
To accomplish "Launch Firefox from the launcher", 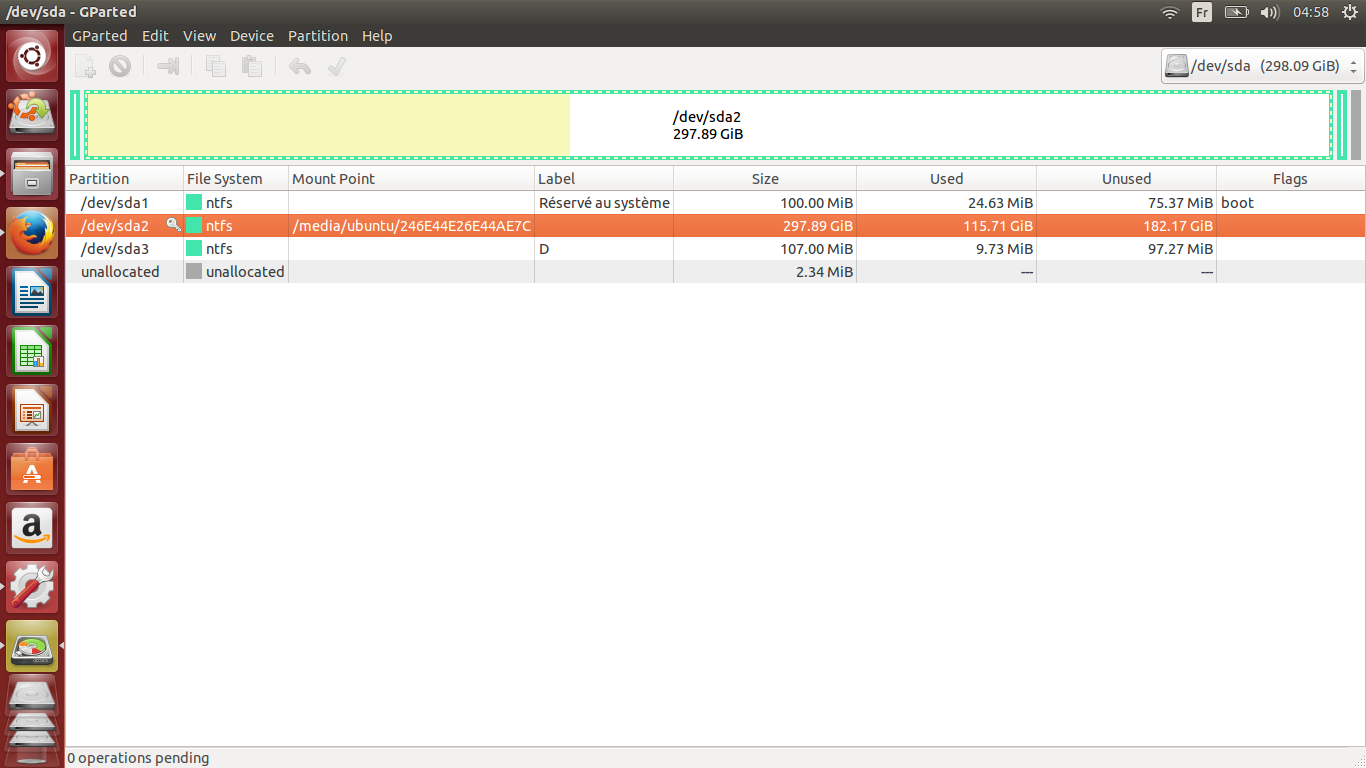I will 33,233.
